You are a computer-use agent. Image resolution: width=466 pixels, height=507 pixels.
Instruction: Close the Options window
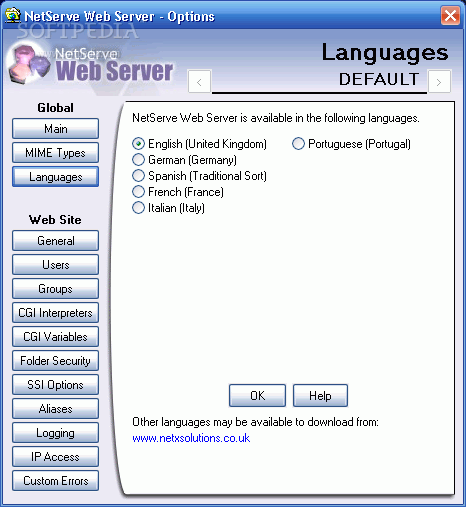pos(450,15)
